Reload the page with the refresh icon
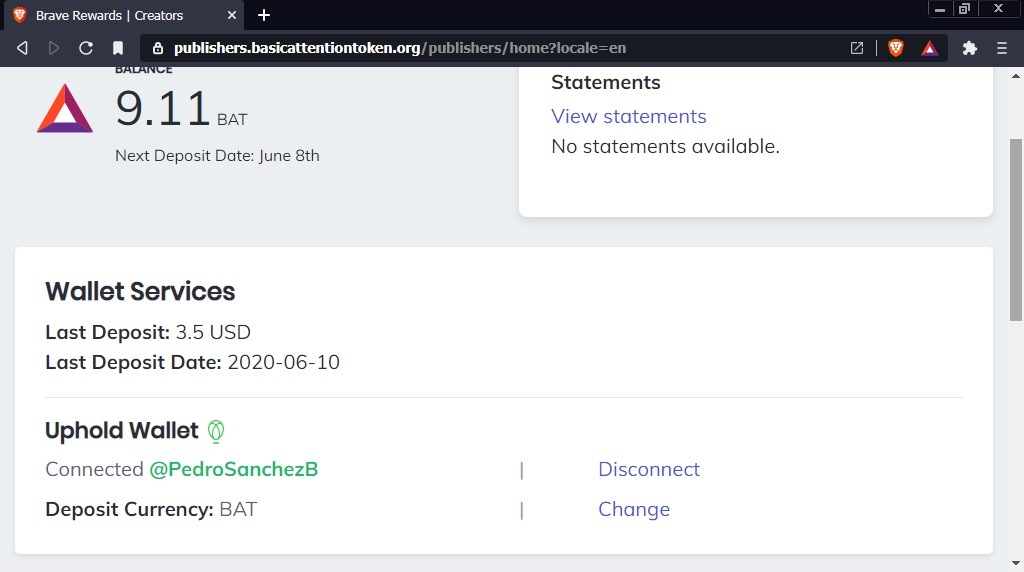Image resolution: width=1024 pixels, height=572 pixels. point(86,48)
